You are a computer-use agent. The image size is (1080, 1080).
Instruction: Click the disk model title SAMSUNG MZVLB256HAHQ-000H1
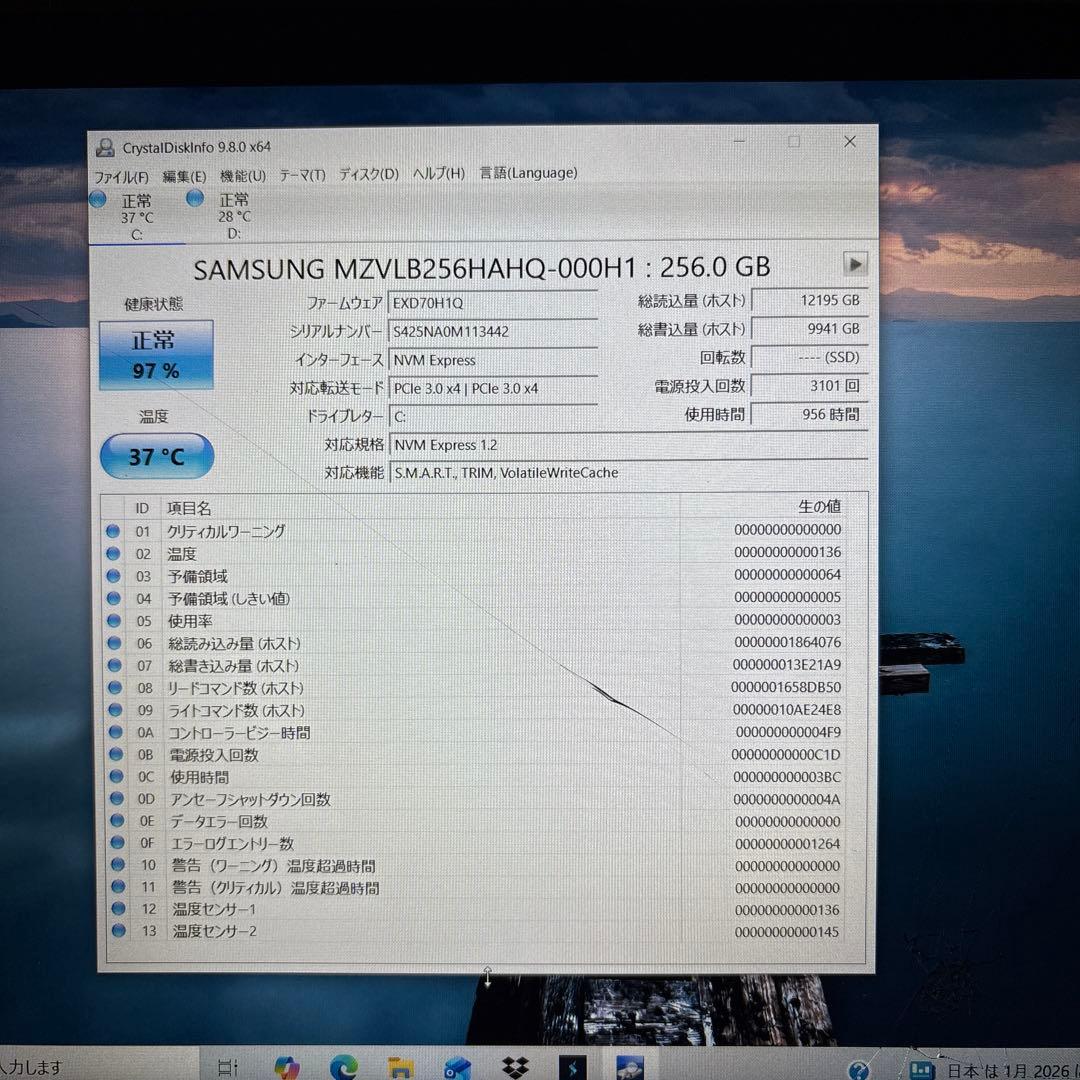click(415, 269)
